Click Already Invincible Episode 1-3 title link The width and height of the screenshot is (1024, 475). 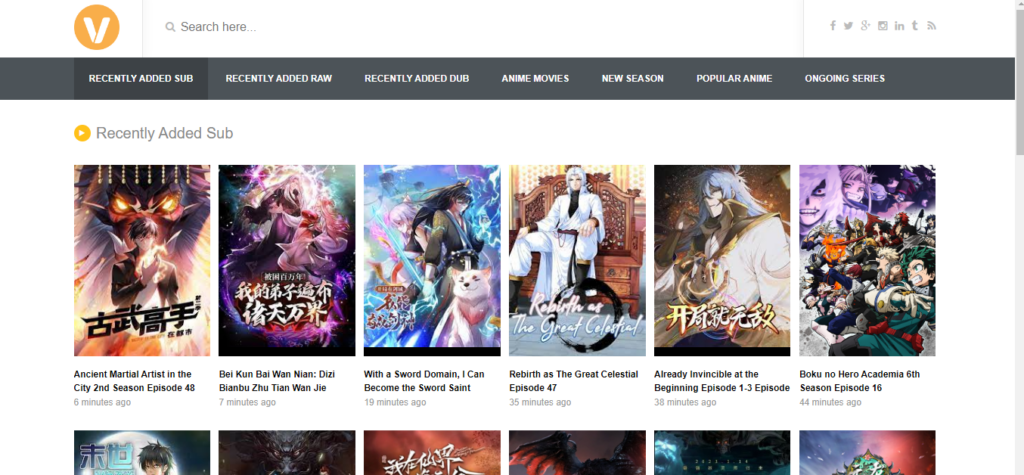pyautogui.click(x=722, y=381)
